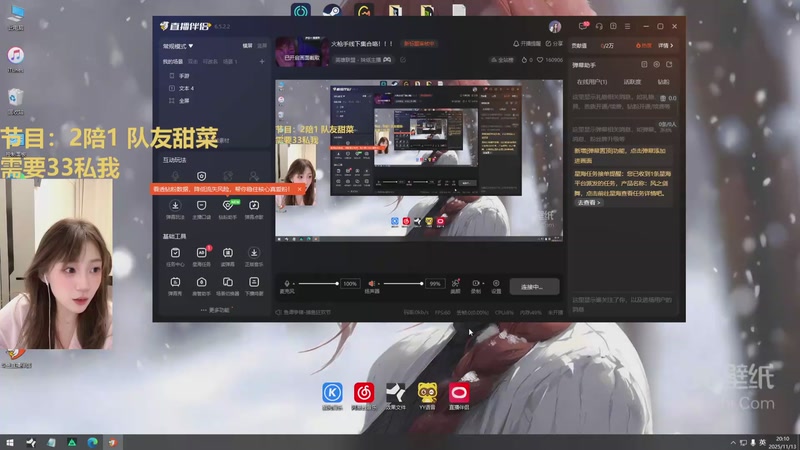The image size is (800, 450).
Task: Switch to the 钻粉 tab
Action: (663, 82)
